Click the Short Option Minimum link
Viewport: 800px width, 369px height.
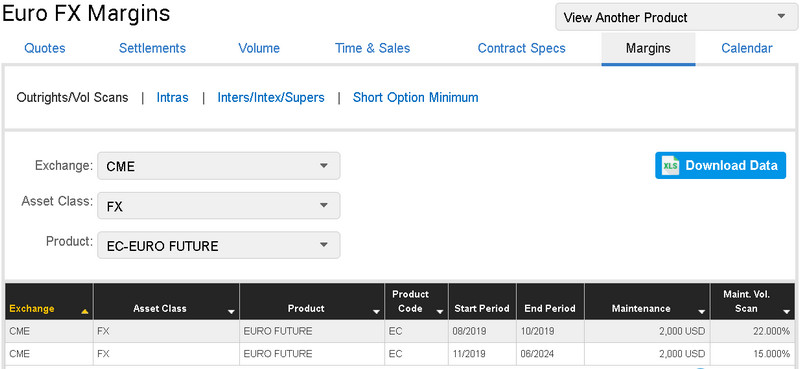coord(416,97)
